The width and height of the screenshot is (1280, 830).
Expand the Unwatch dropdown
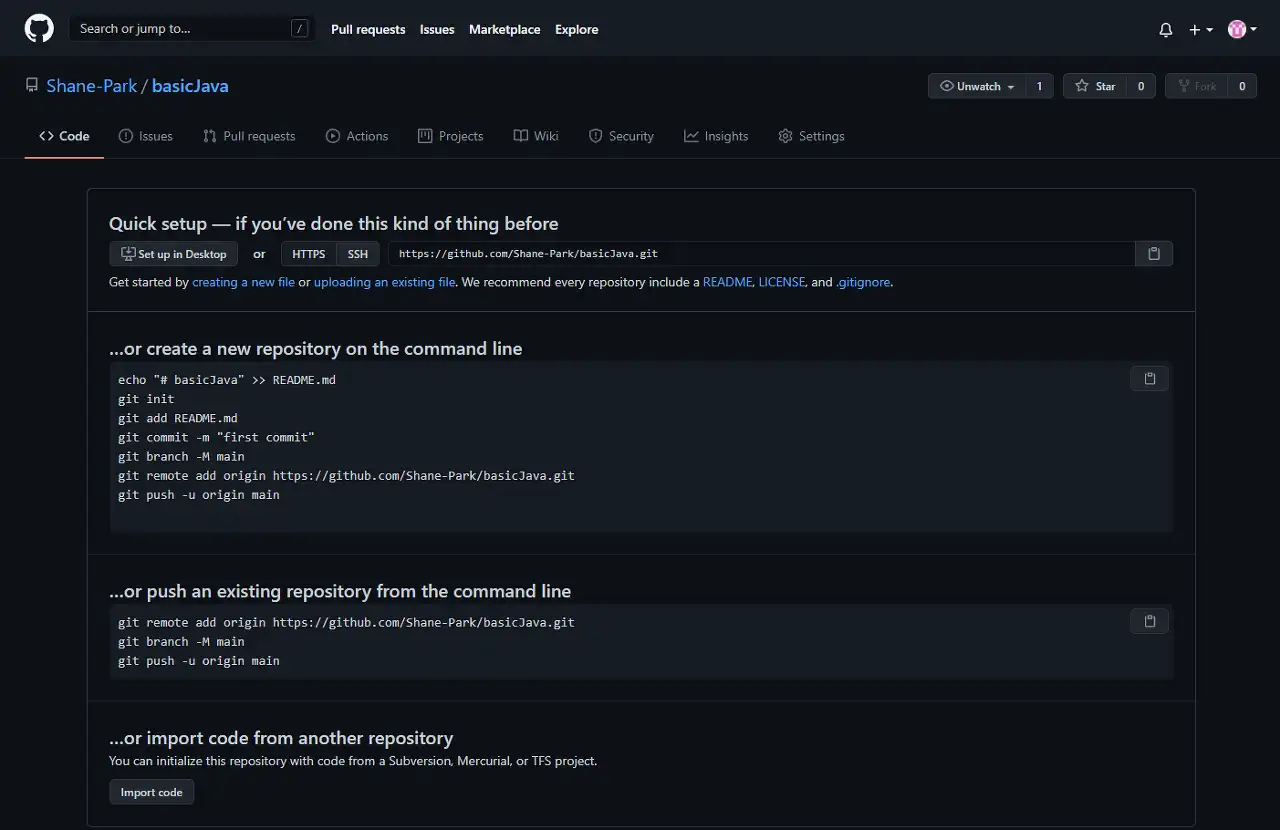pos(978,86)
